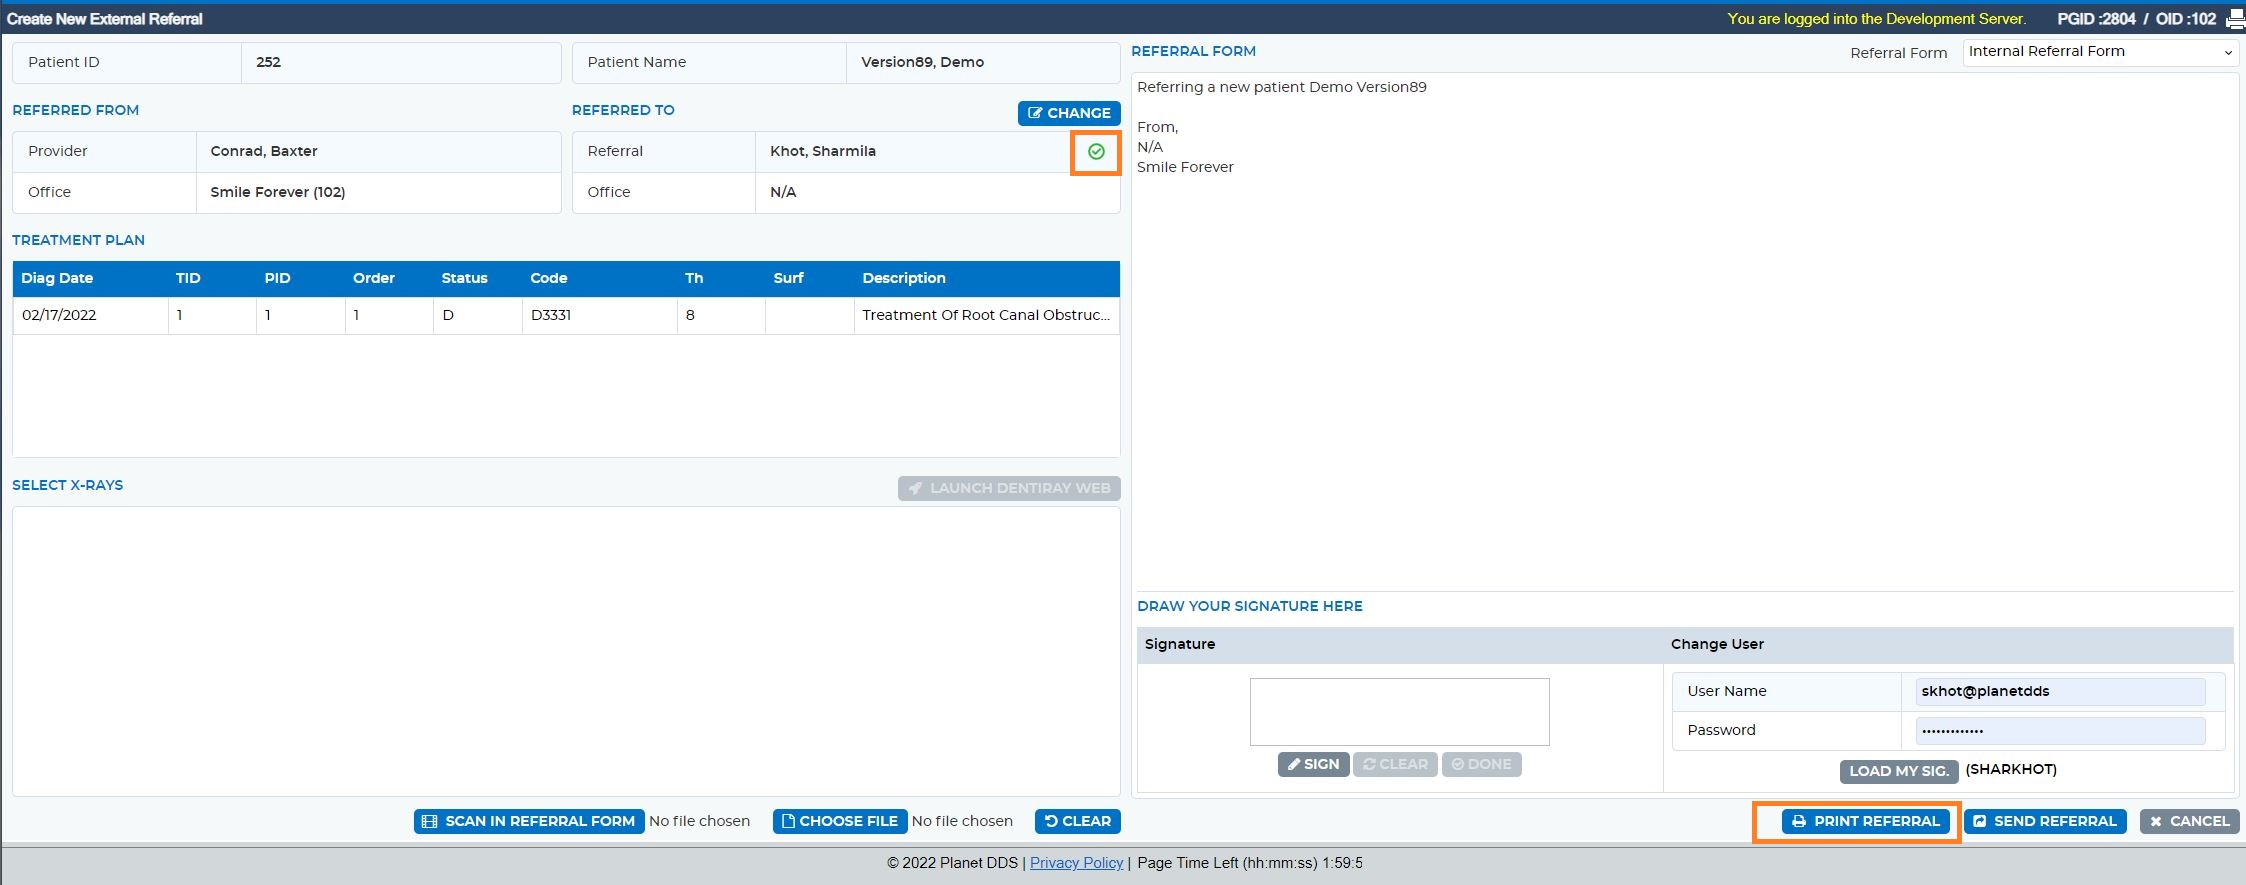Click the Th column header

(x=694, y=278)
